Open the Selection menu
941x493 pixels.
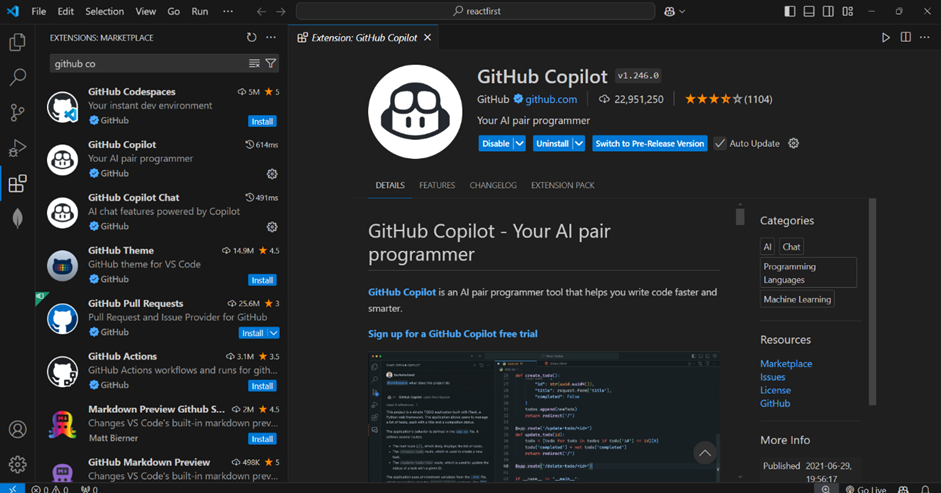104,11
